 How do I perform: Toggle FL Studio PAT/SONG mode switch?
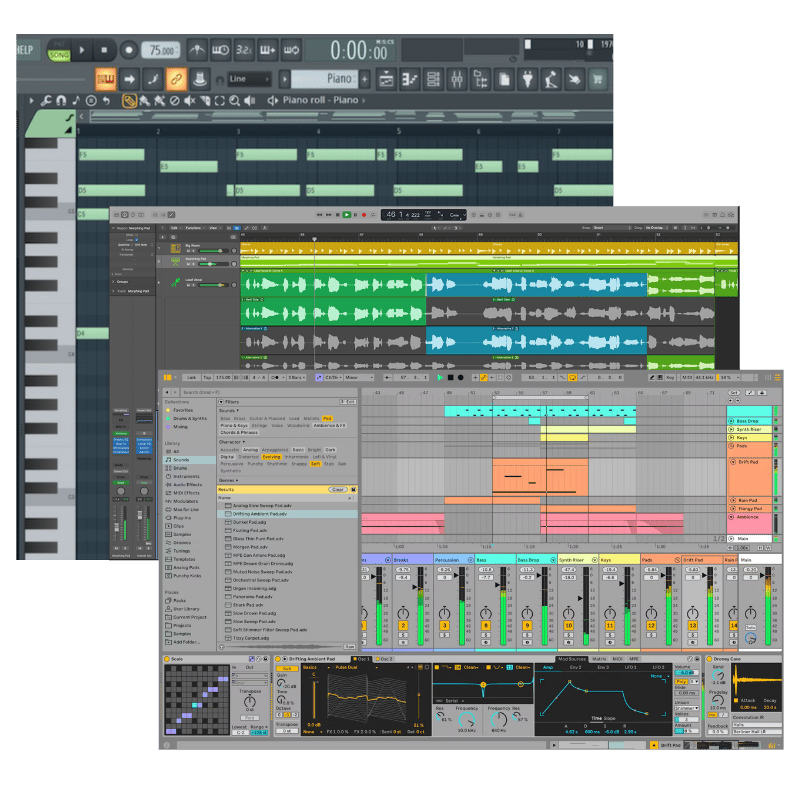point(59,51)
